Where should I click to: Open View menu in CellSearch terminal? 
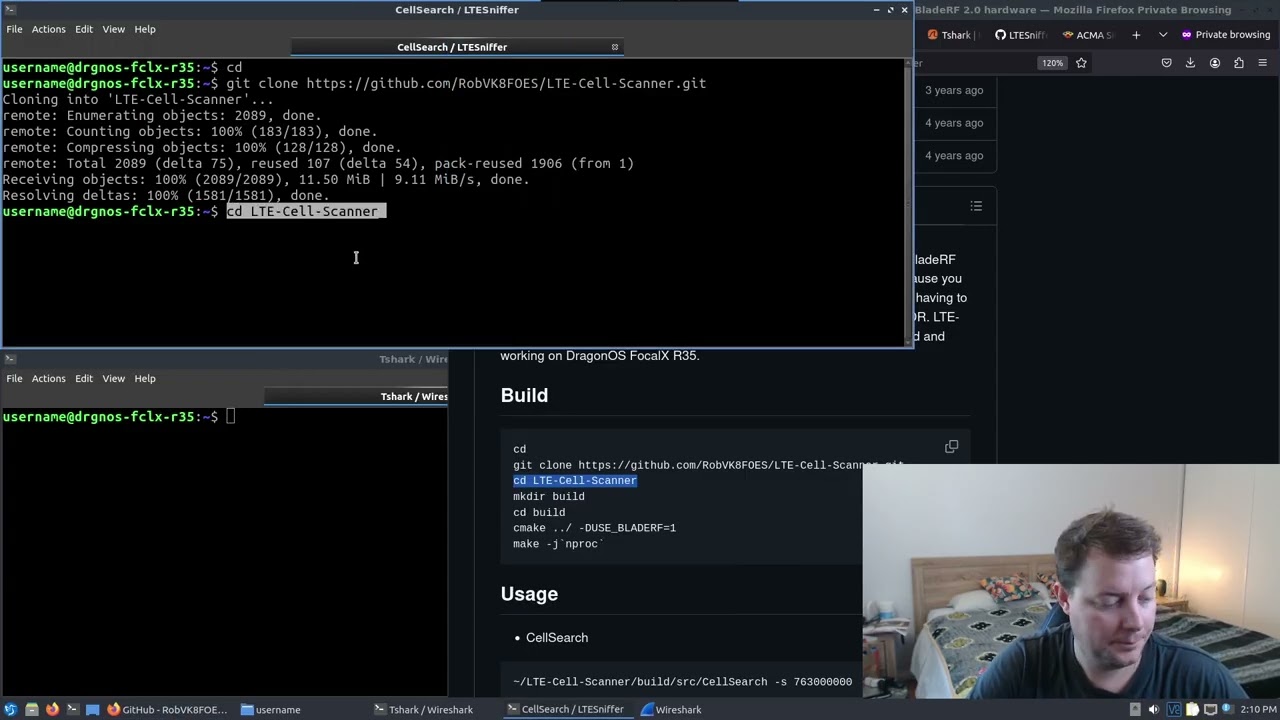[113, 29]
